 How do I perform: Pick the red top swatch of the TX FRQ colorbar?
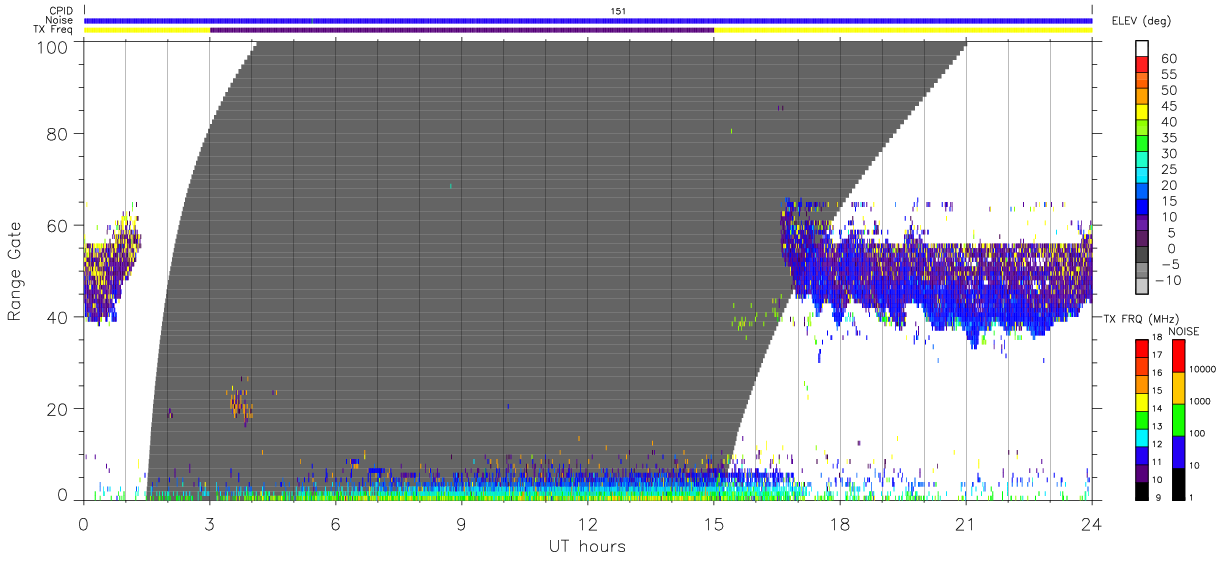click(1142, 348)
